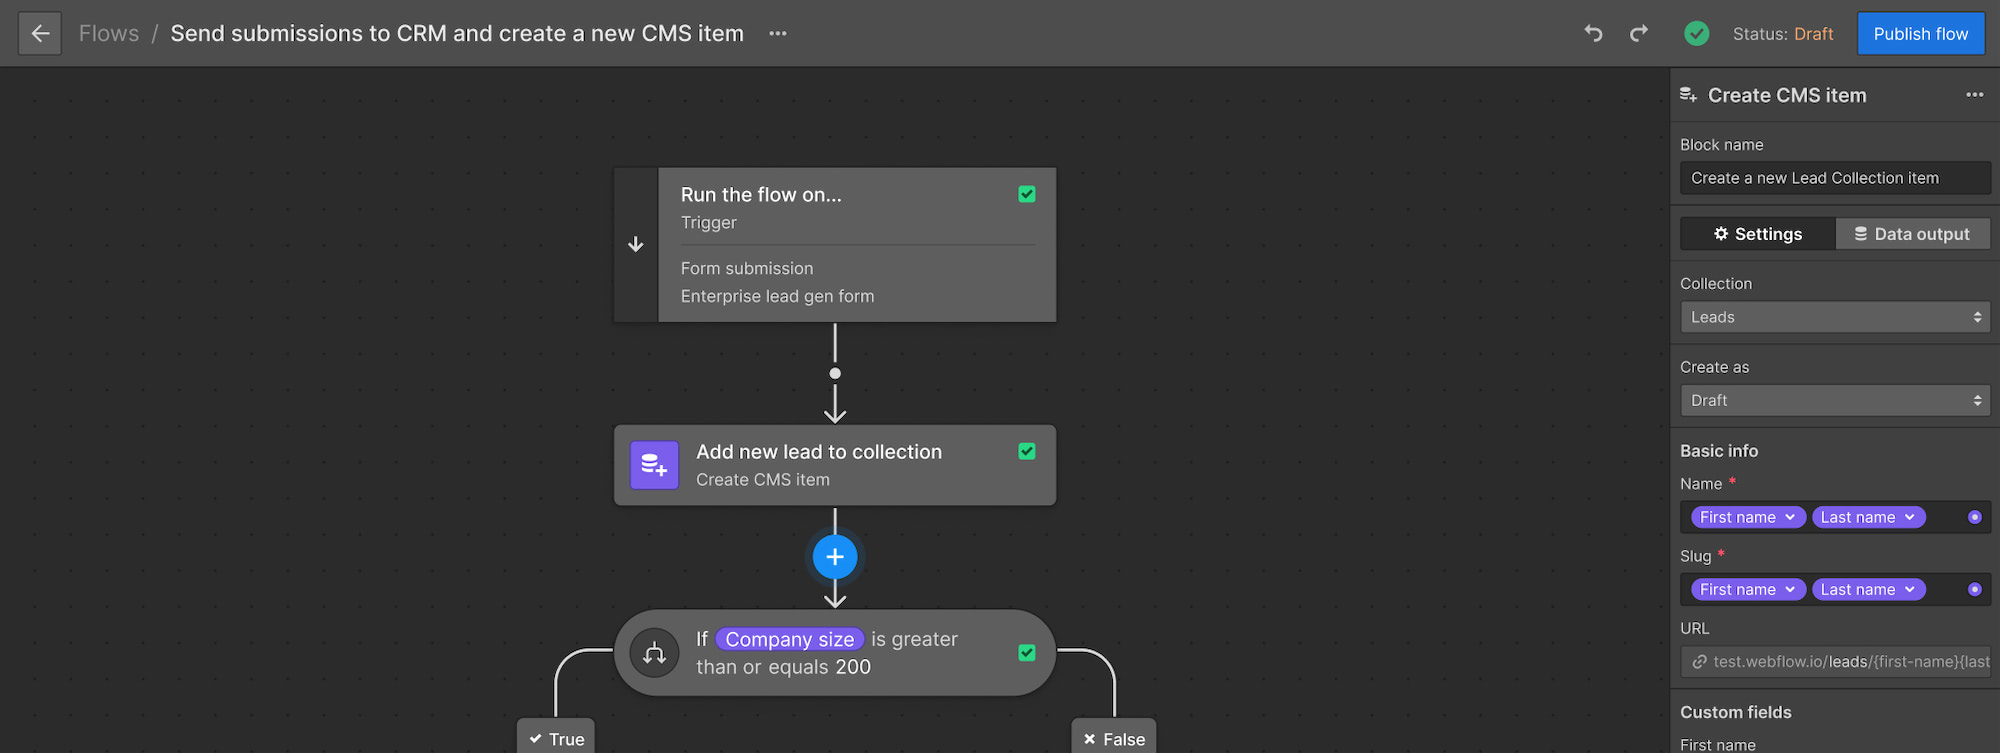
Task: Click the redo arrow icon
Action: click(1638, 34)
